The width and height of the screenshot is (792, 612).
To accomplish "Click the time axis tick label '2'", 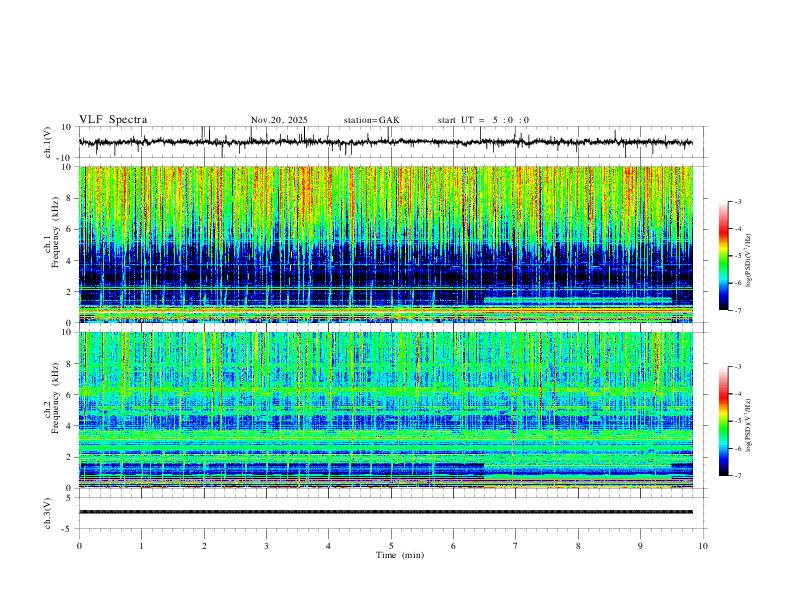I will point(204,546).
